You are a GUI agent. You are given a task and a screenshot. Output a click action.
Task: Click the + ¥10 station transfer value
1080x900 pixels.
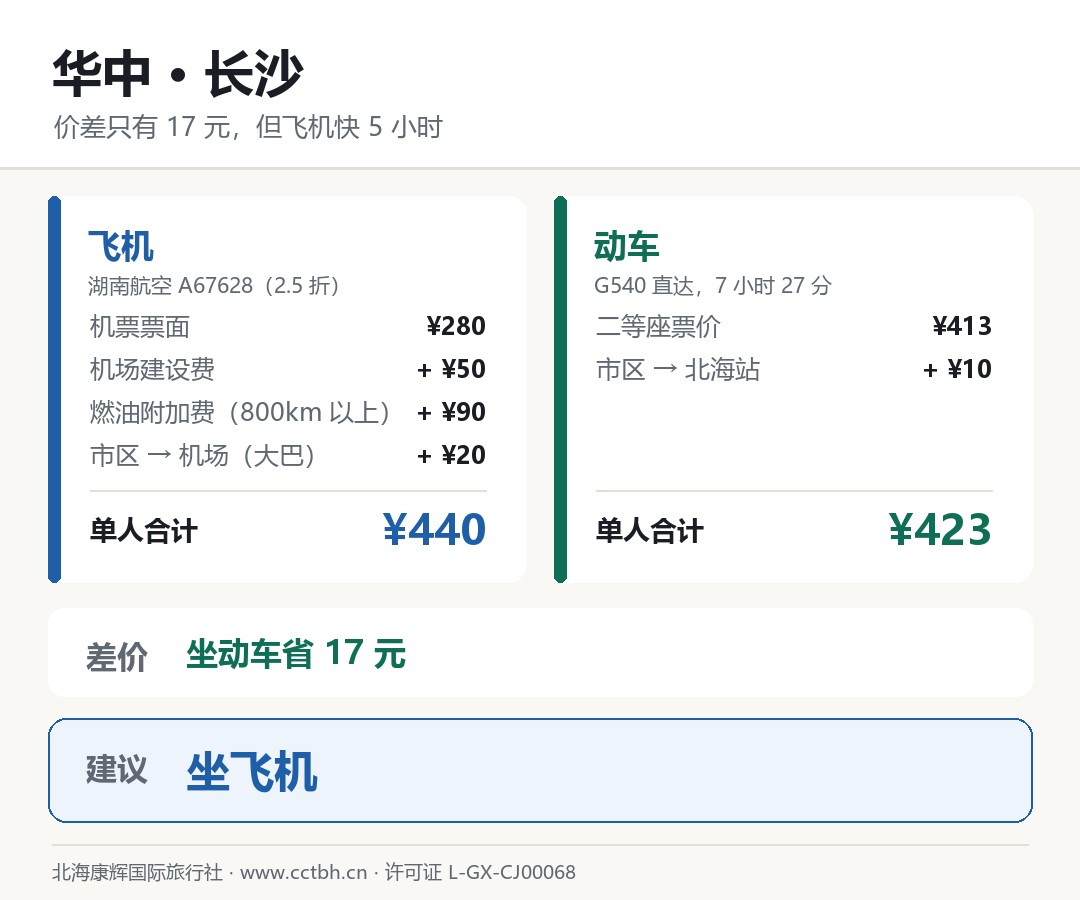pos(958,369)
